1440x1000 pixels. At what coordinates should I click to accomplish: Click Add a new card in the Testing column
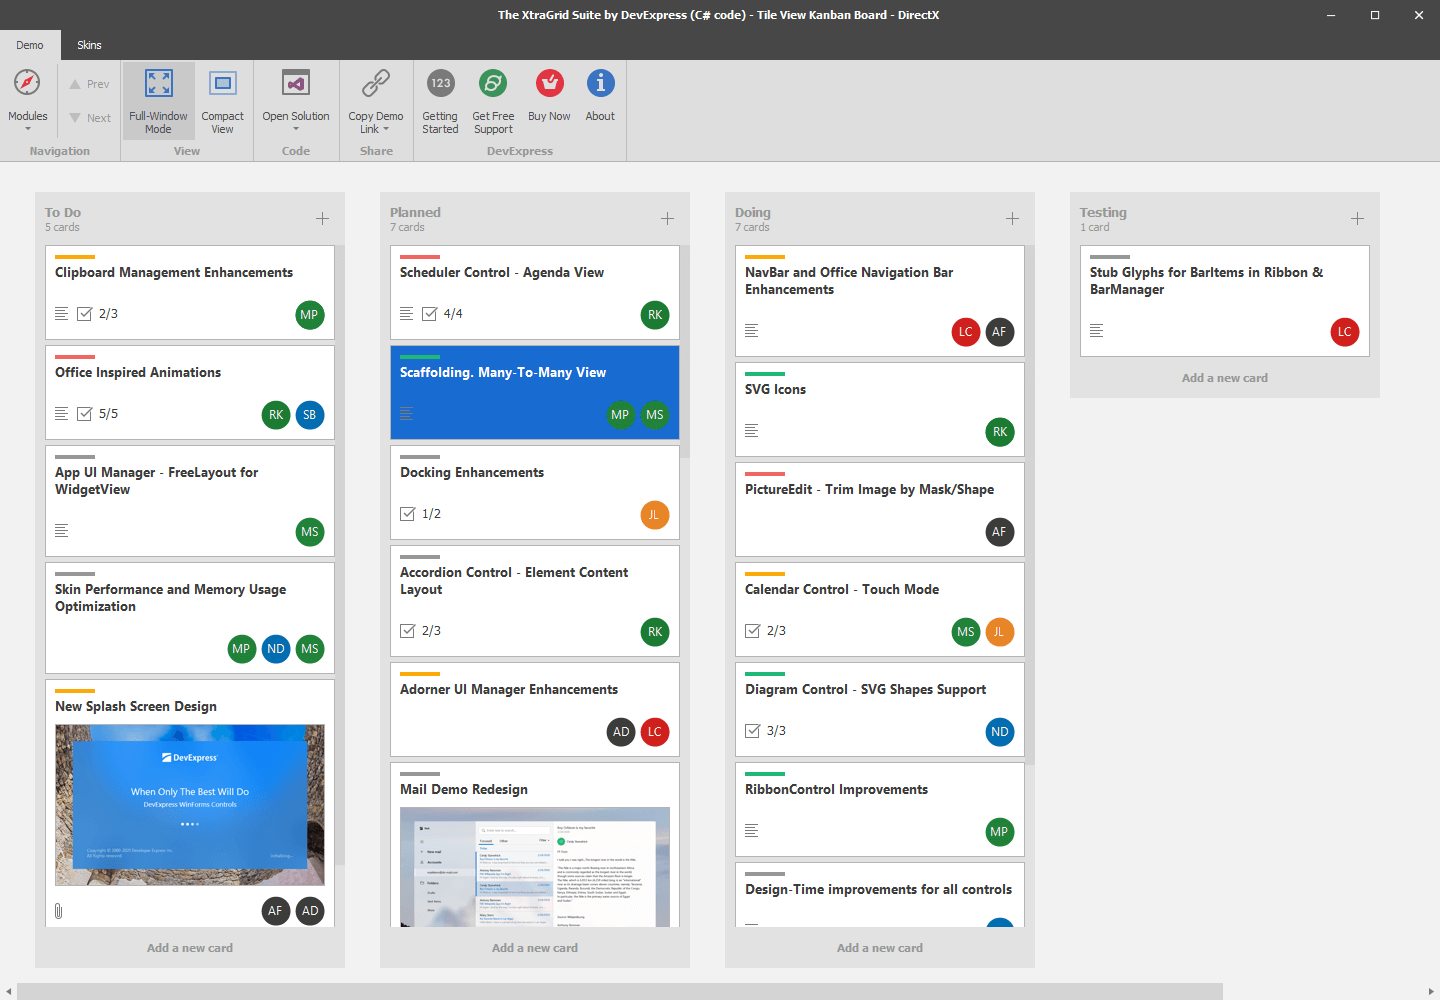tap(1224, 377)
